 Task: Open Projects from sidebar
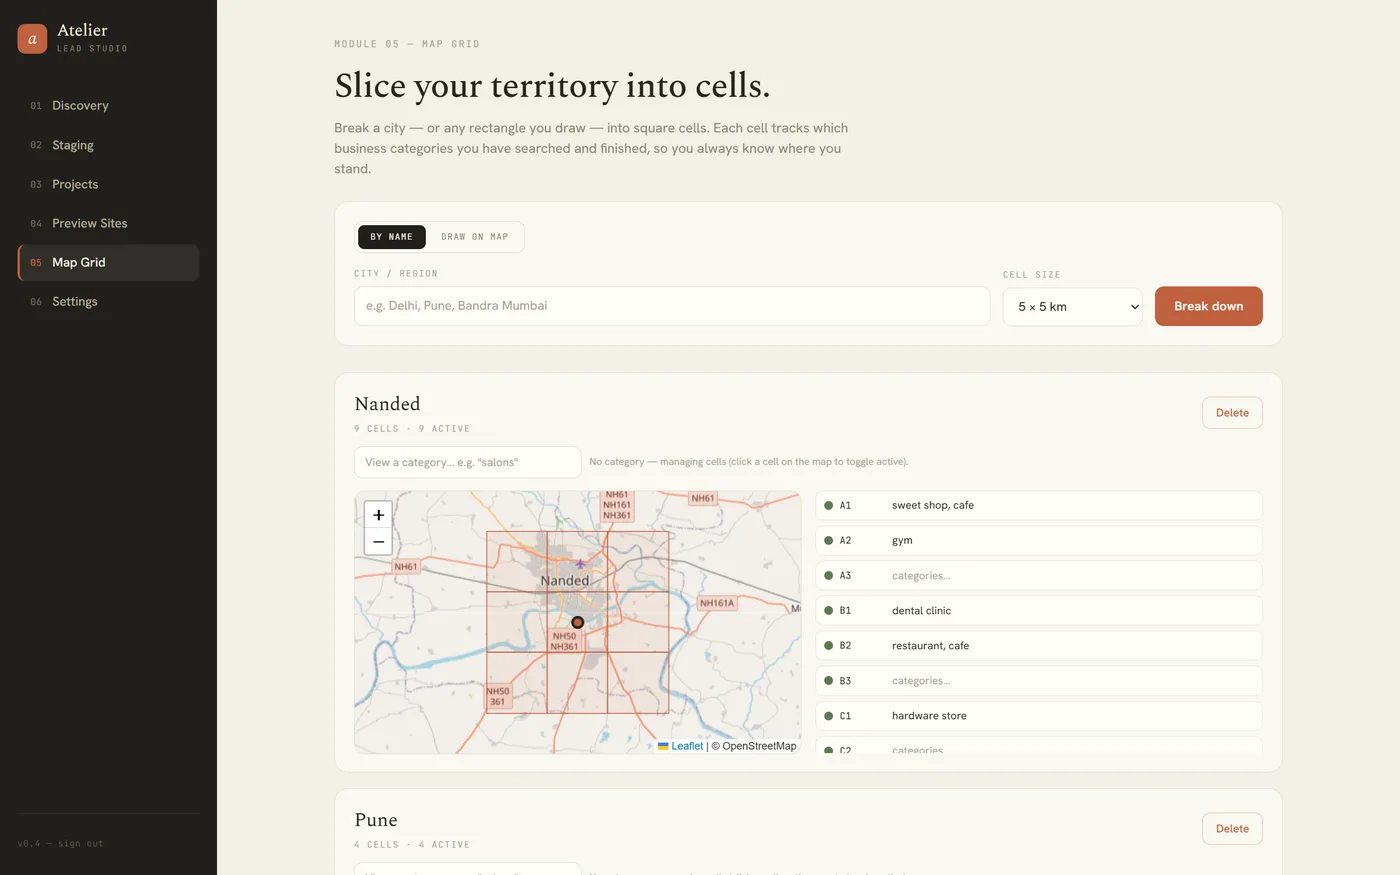108,184
